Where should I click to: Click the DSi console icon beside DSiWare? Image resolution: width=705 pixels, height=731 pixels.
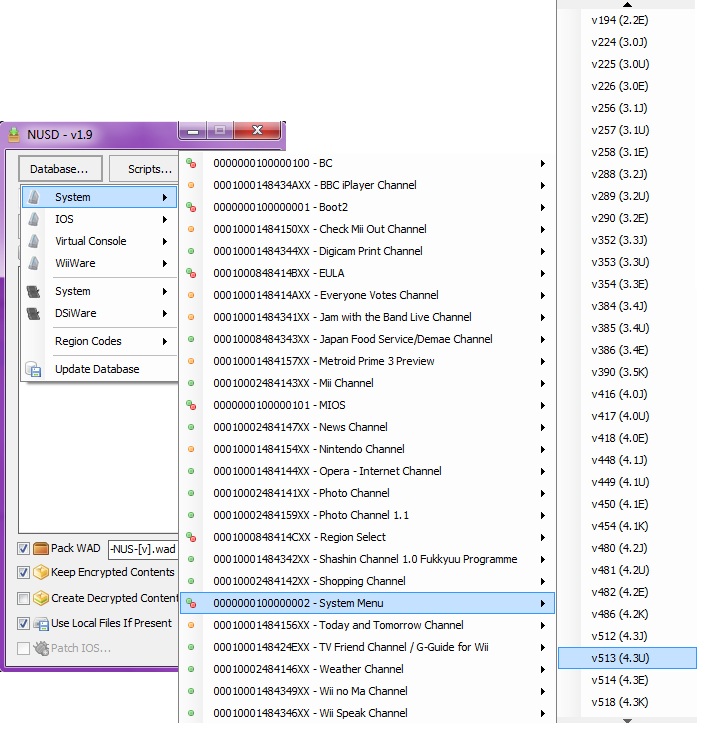click(34, 313)
